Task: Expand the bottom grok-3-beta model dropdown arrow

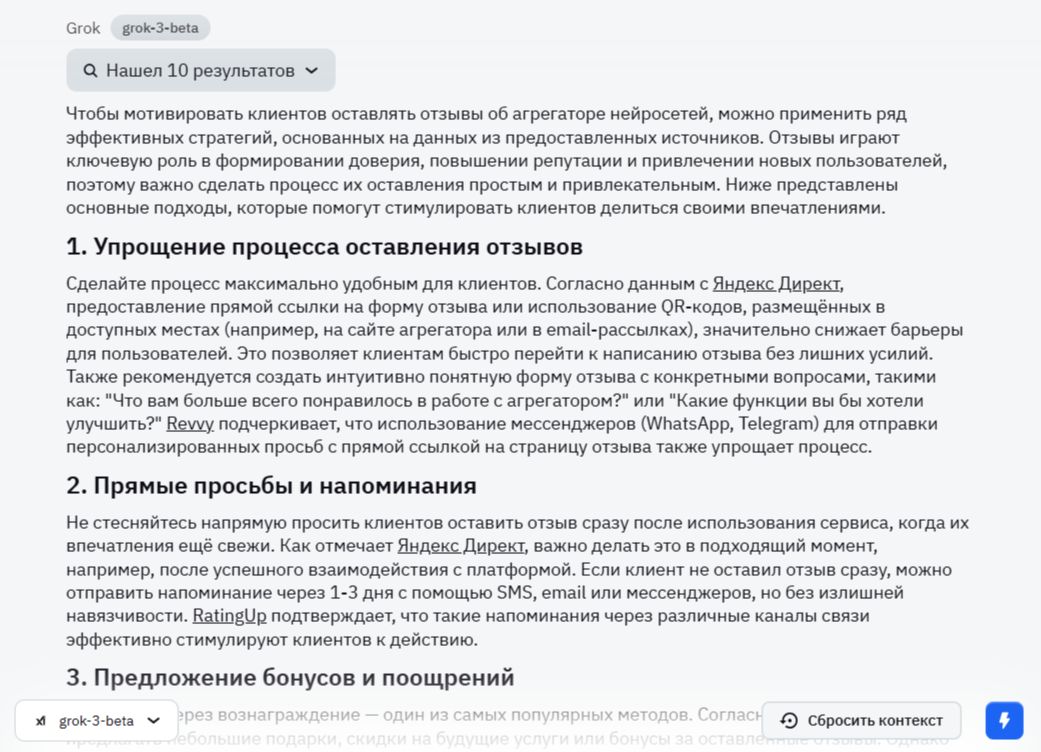Action: point(154,721)
